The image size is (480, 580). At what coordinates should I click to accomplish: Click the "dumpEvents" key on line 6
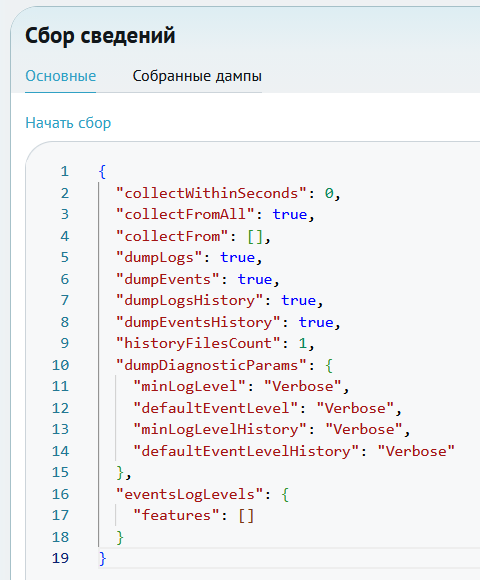click(168, 279)
